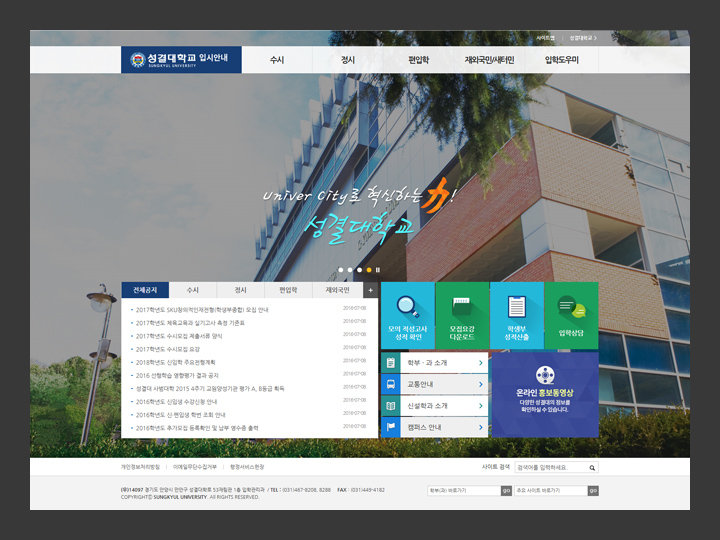The image size is (720, 540).
Task: Open the 모집요강 다운로드 folder tile
Action: [462, 315]
